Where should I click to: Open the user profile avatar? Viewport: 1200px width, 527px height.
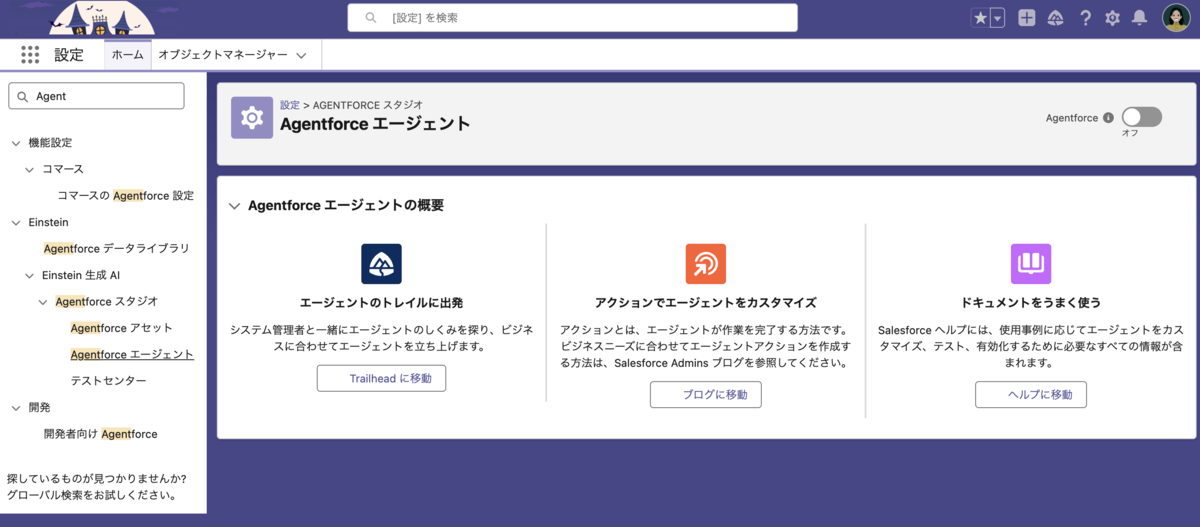tap(1176, 18)
